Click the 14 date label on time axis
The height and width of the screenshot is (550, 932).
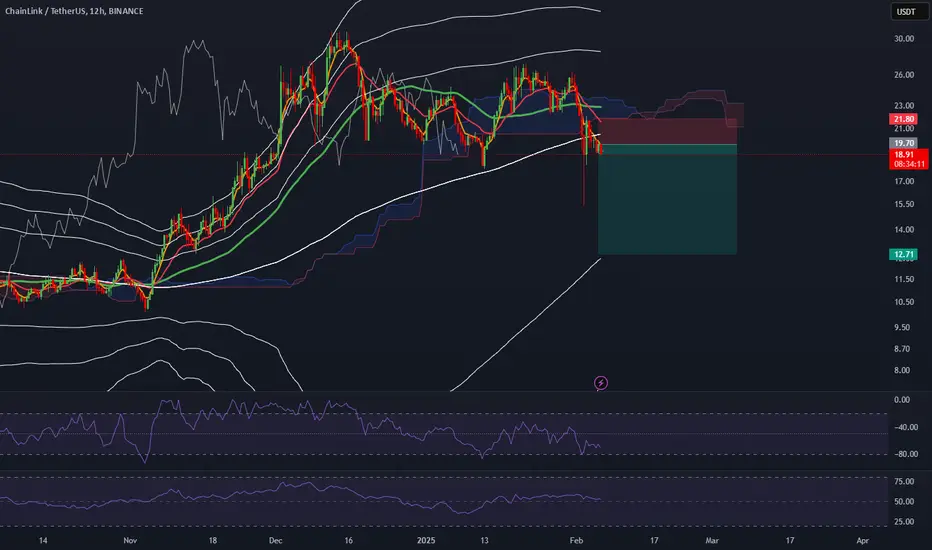pos(43,540)
